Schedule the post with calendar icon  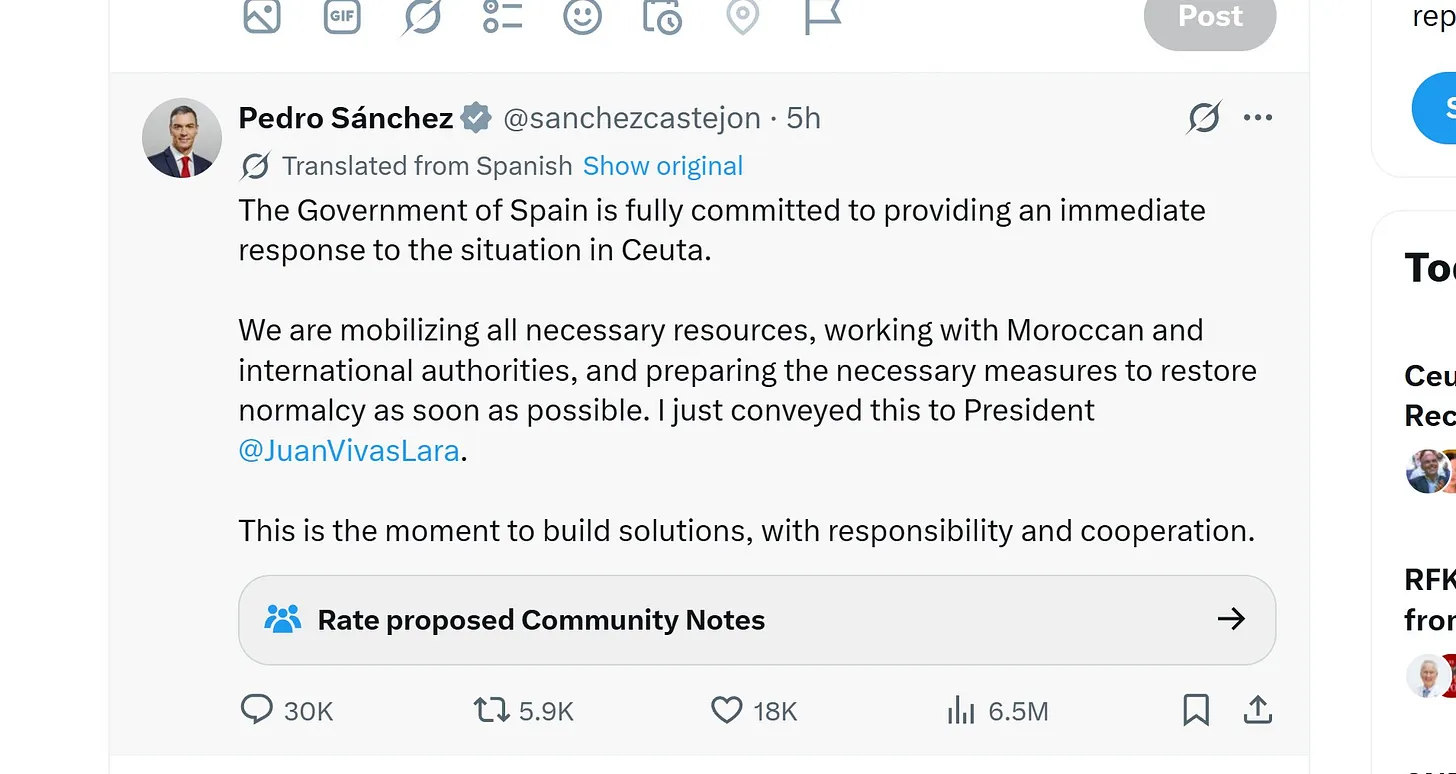pyautogui.click(x=662, y=16)
